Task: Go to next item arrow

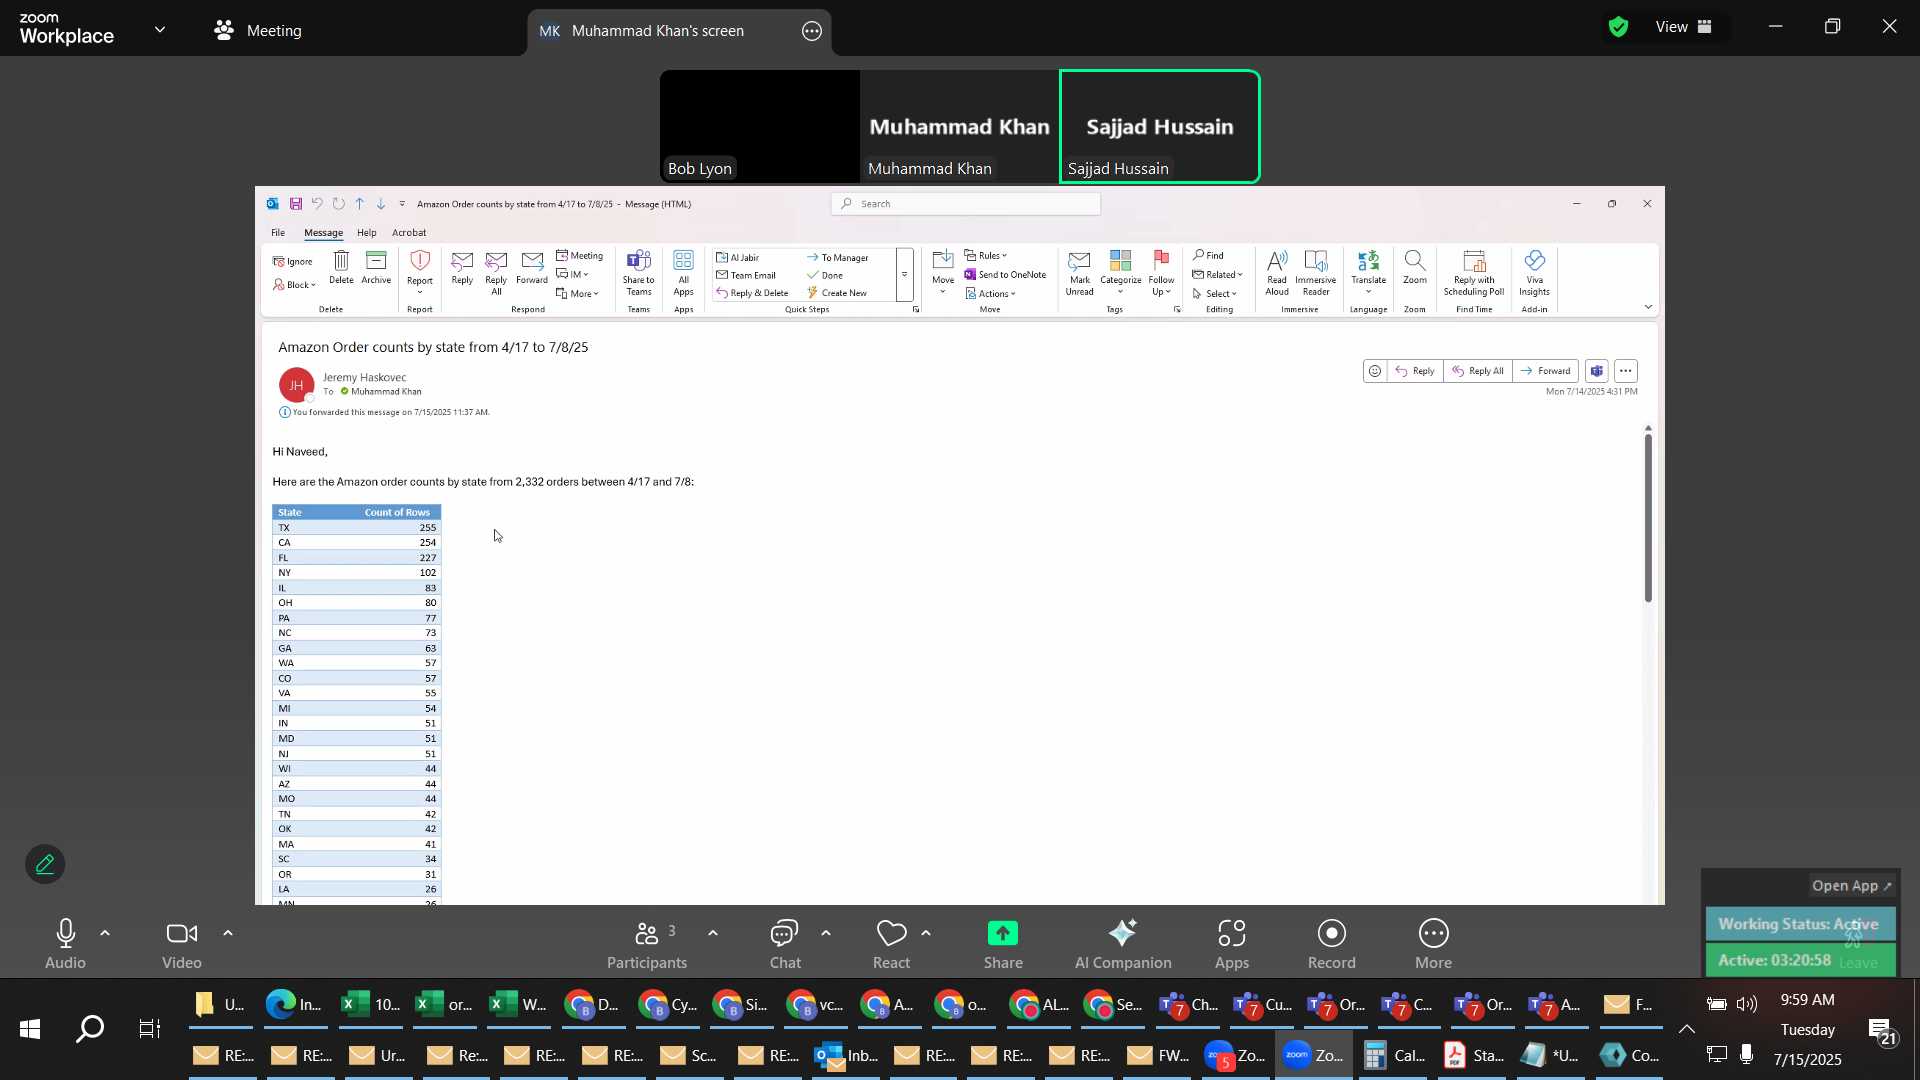Action: [x=381, y=204]
